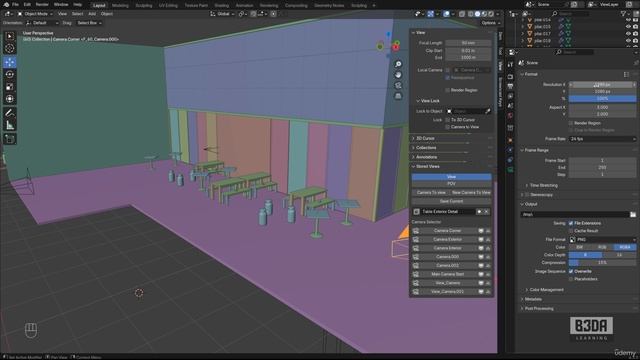640x360 pixels.
Task: Open the Global orientation dropdown
Action: click(x=222, y=14)
